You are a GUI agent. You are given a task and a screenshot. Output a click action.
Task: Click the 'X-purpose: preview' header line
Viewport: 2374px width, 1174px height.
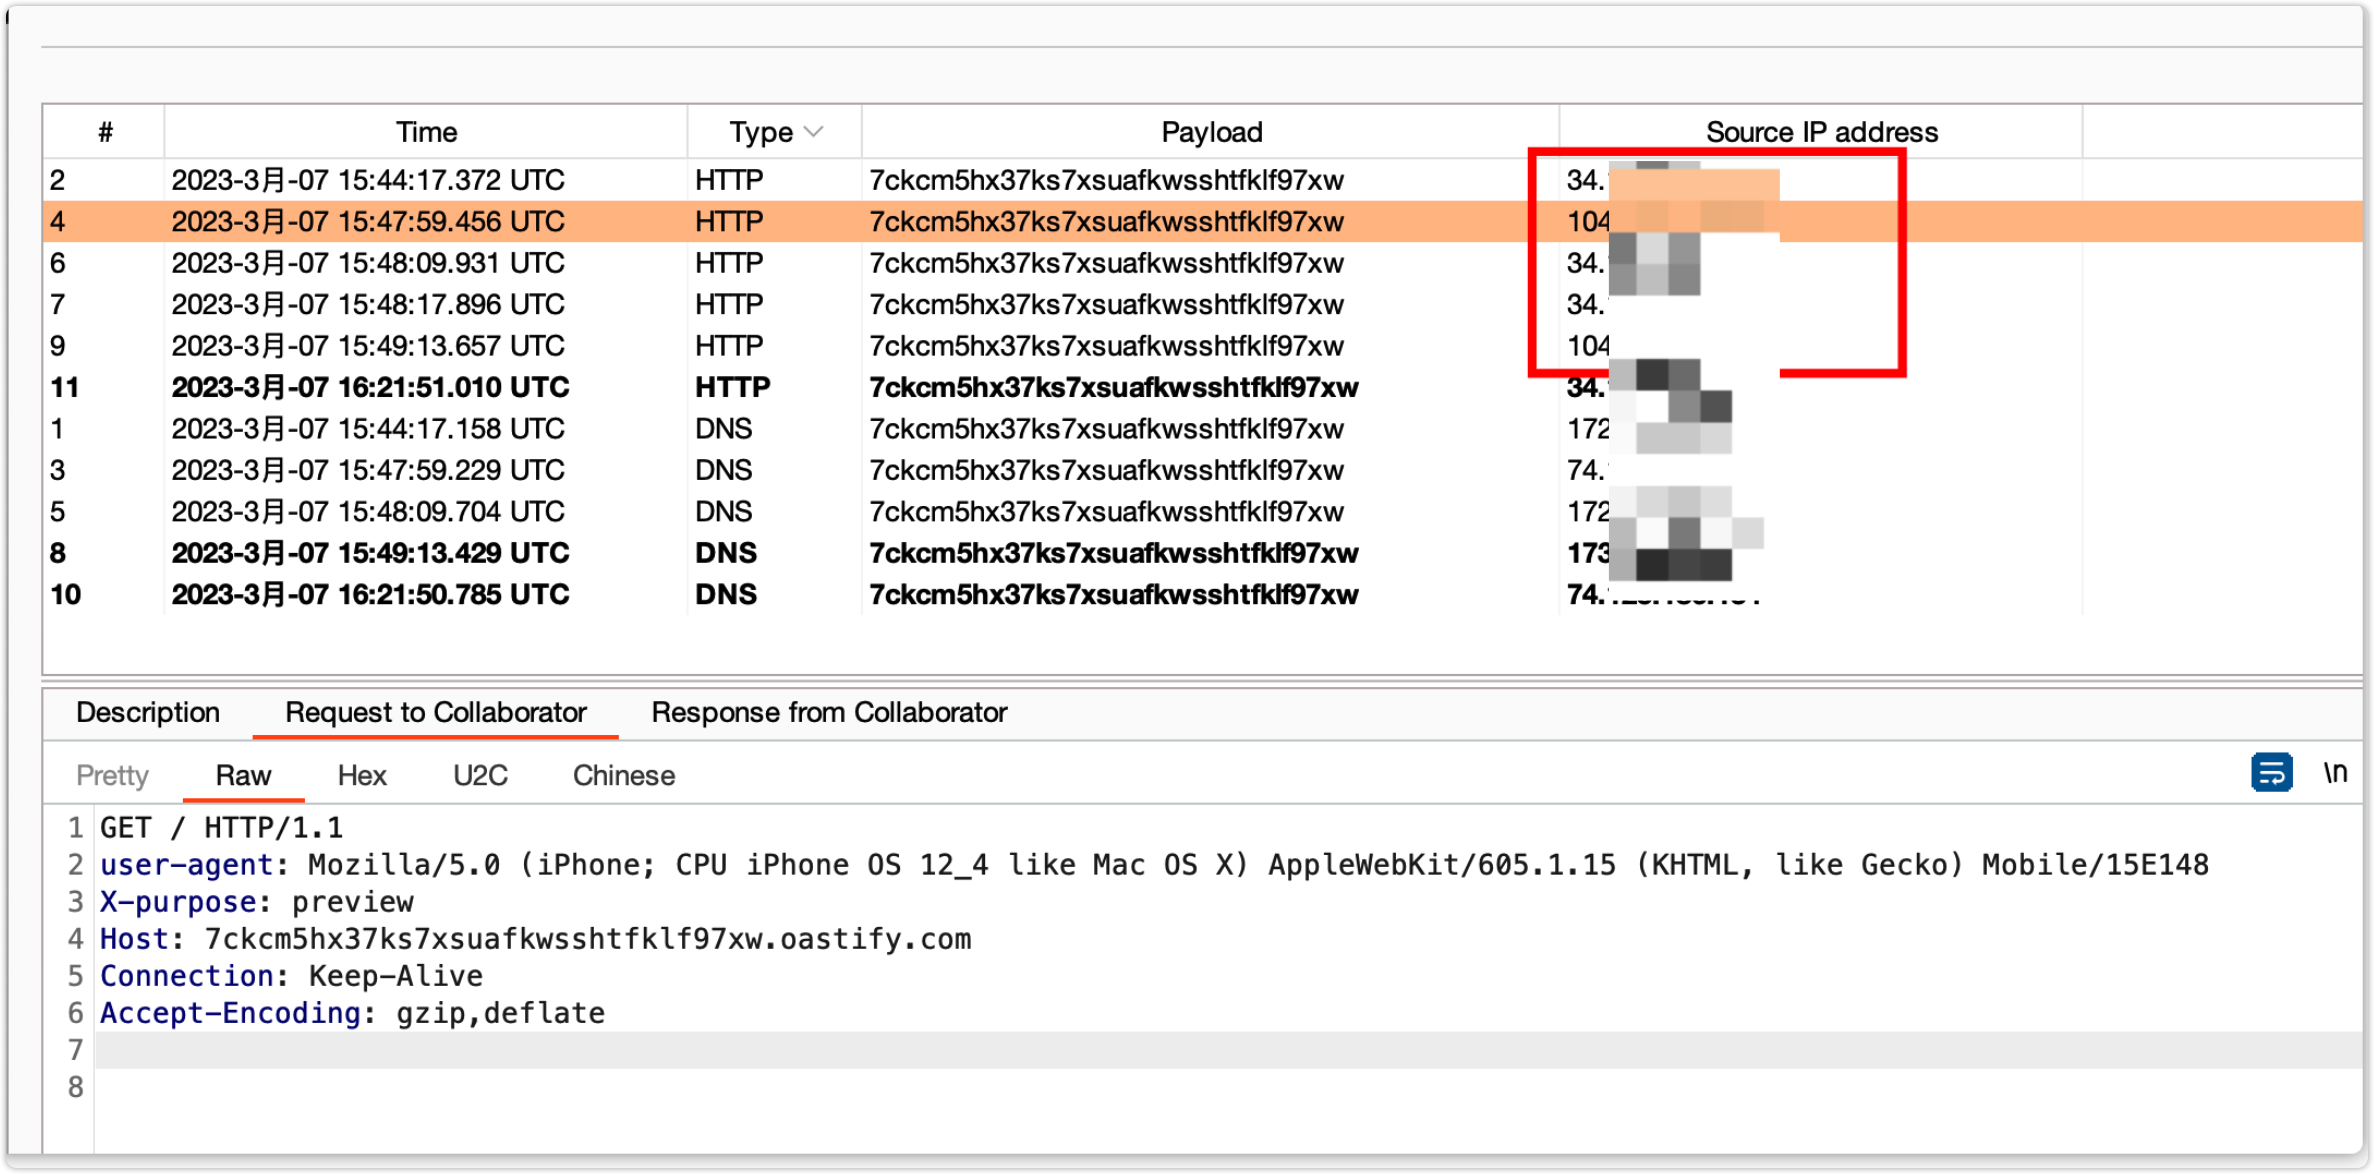pyautogui.click(x=256, y=902)
